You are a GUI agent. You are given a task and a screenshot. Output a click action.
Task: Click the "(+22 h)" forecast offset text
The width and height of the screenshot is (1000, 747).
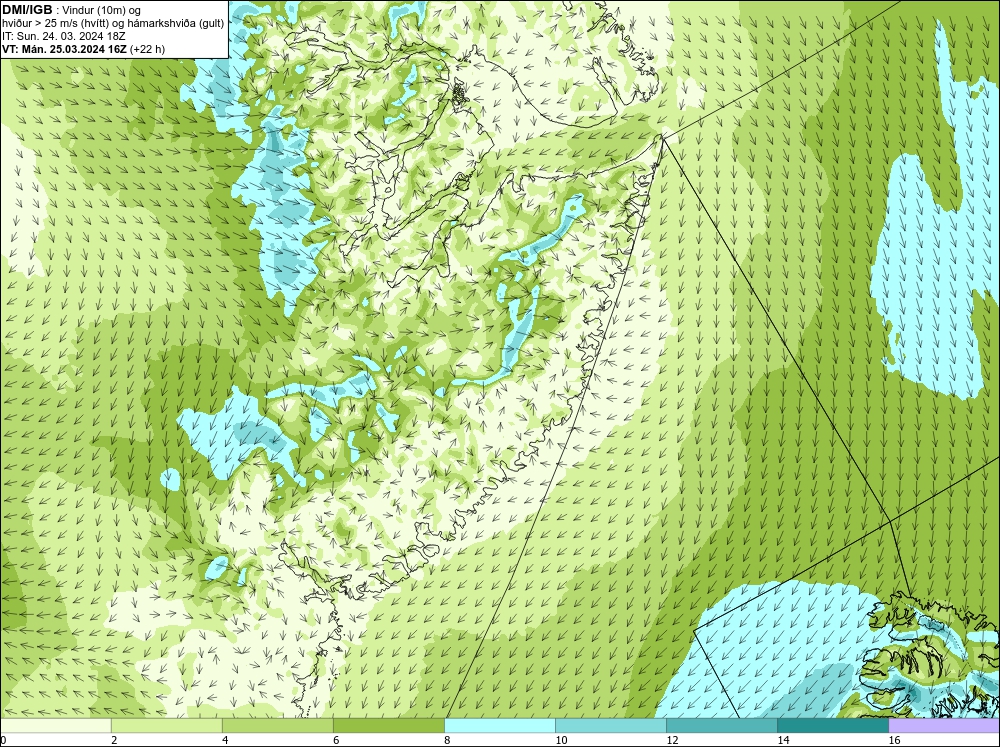pyautogui.click(x=147, y=48)
